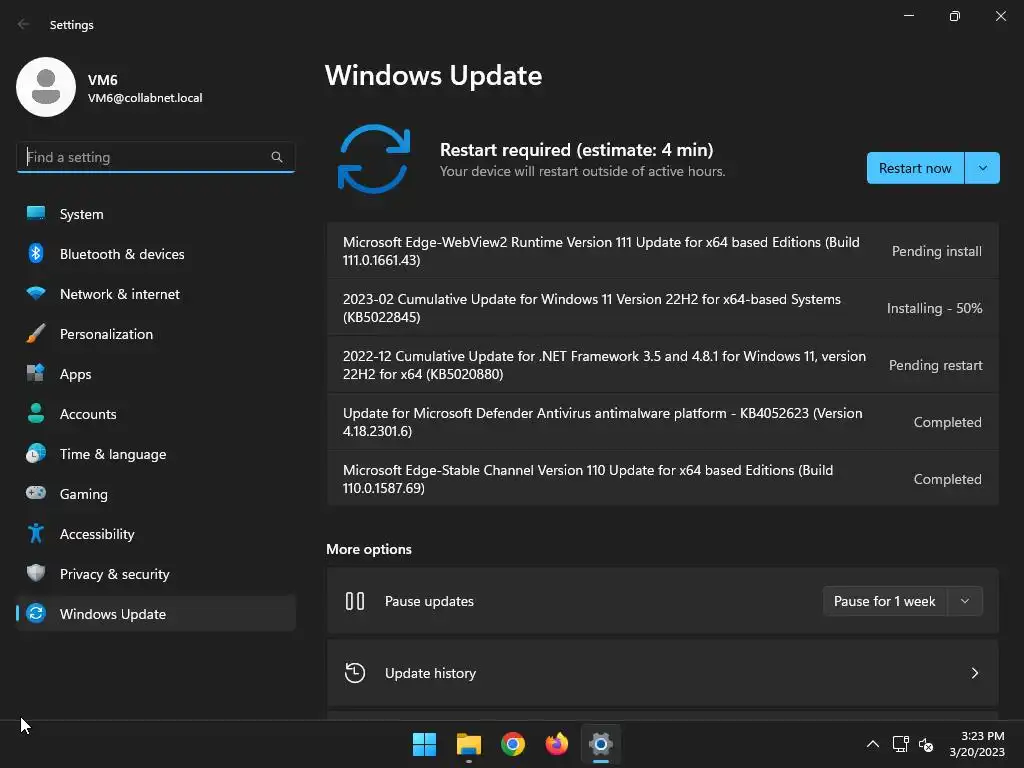Click the Accessibility figure icon
The width and height of the screenshot is (1024, 768).
[36, 534]
